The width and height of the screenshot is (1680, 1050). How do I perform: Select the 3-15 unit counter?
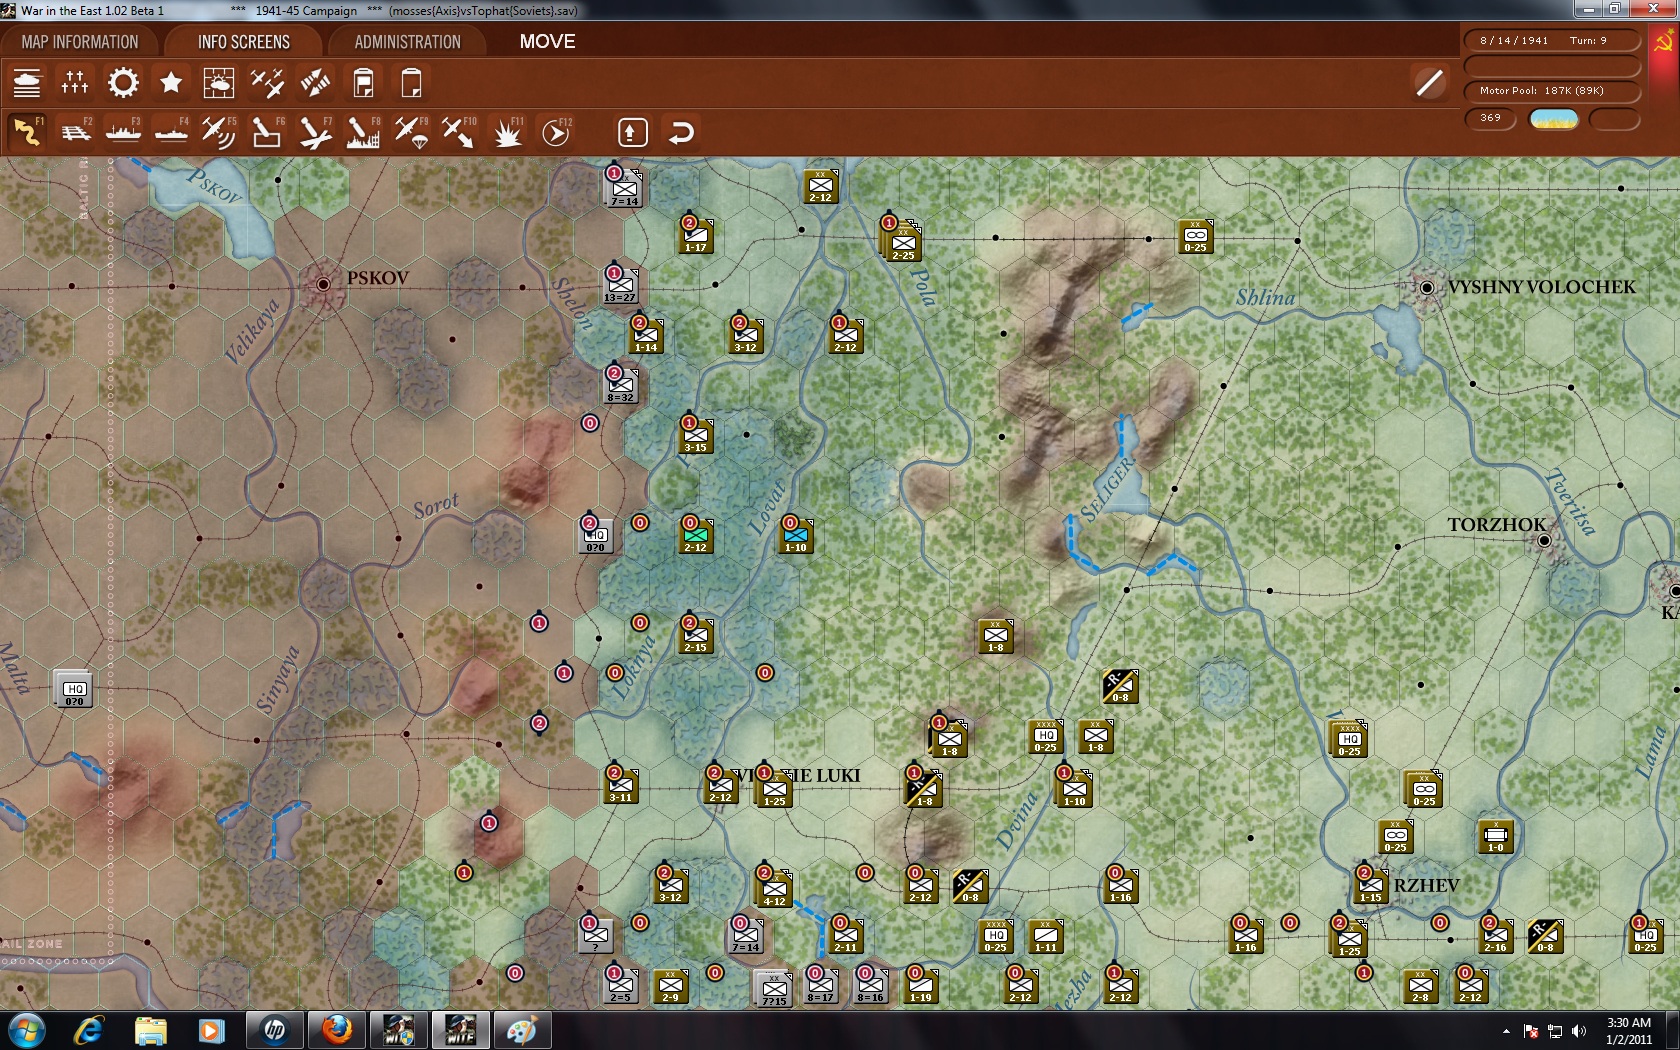point(696,435)
